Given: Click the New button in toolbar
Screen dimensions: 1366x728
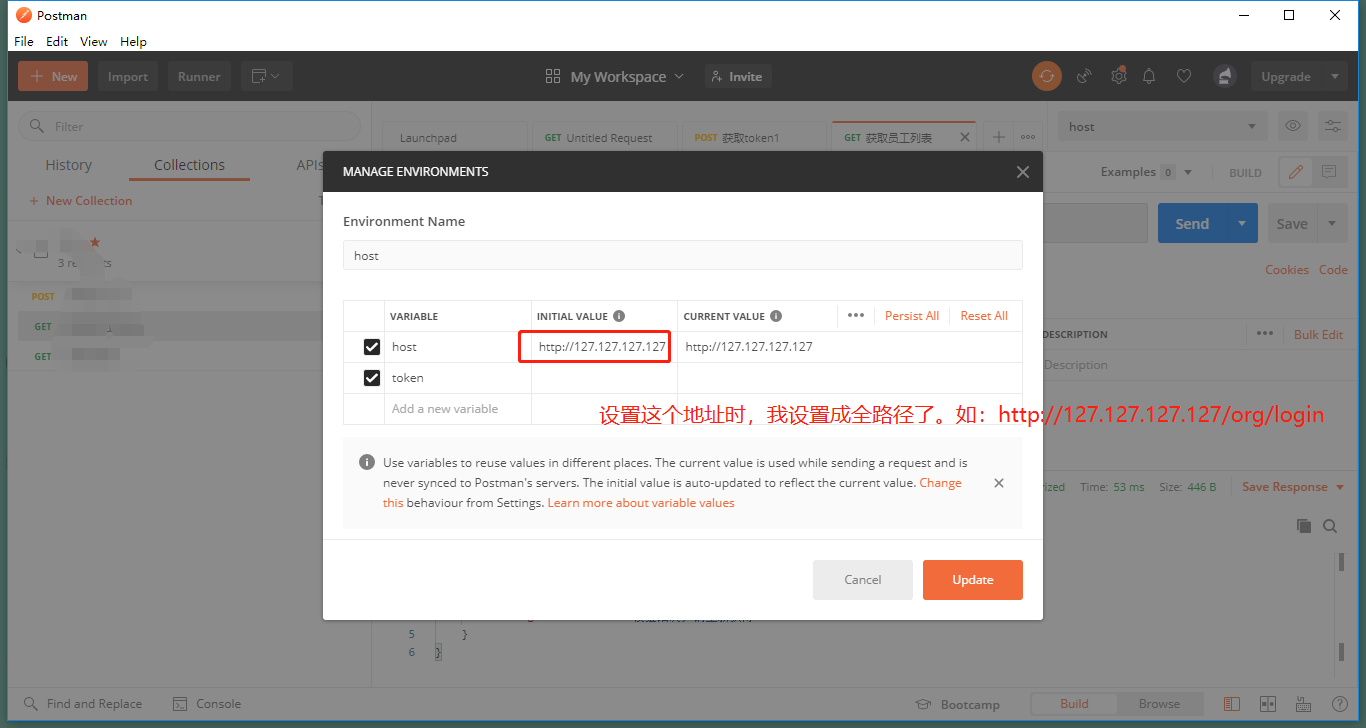Looking at the screenshot, I should 53,76.
